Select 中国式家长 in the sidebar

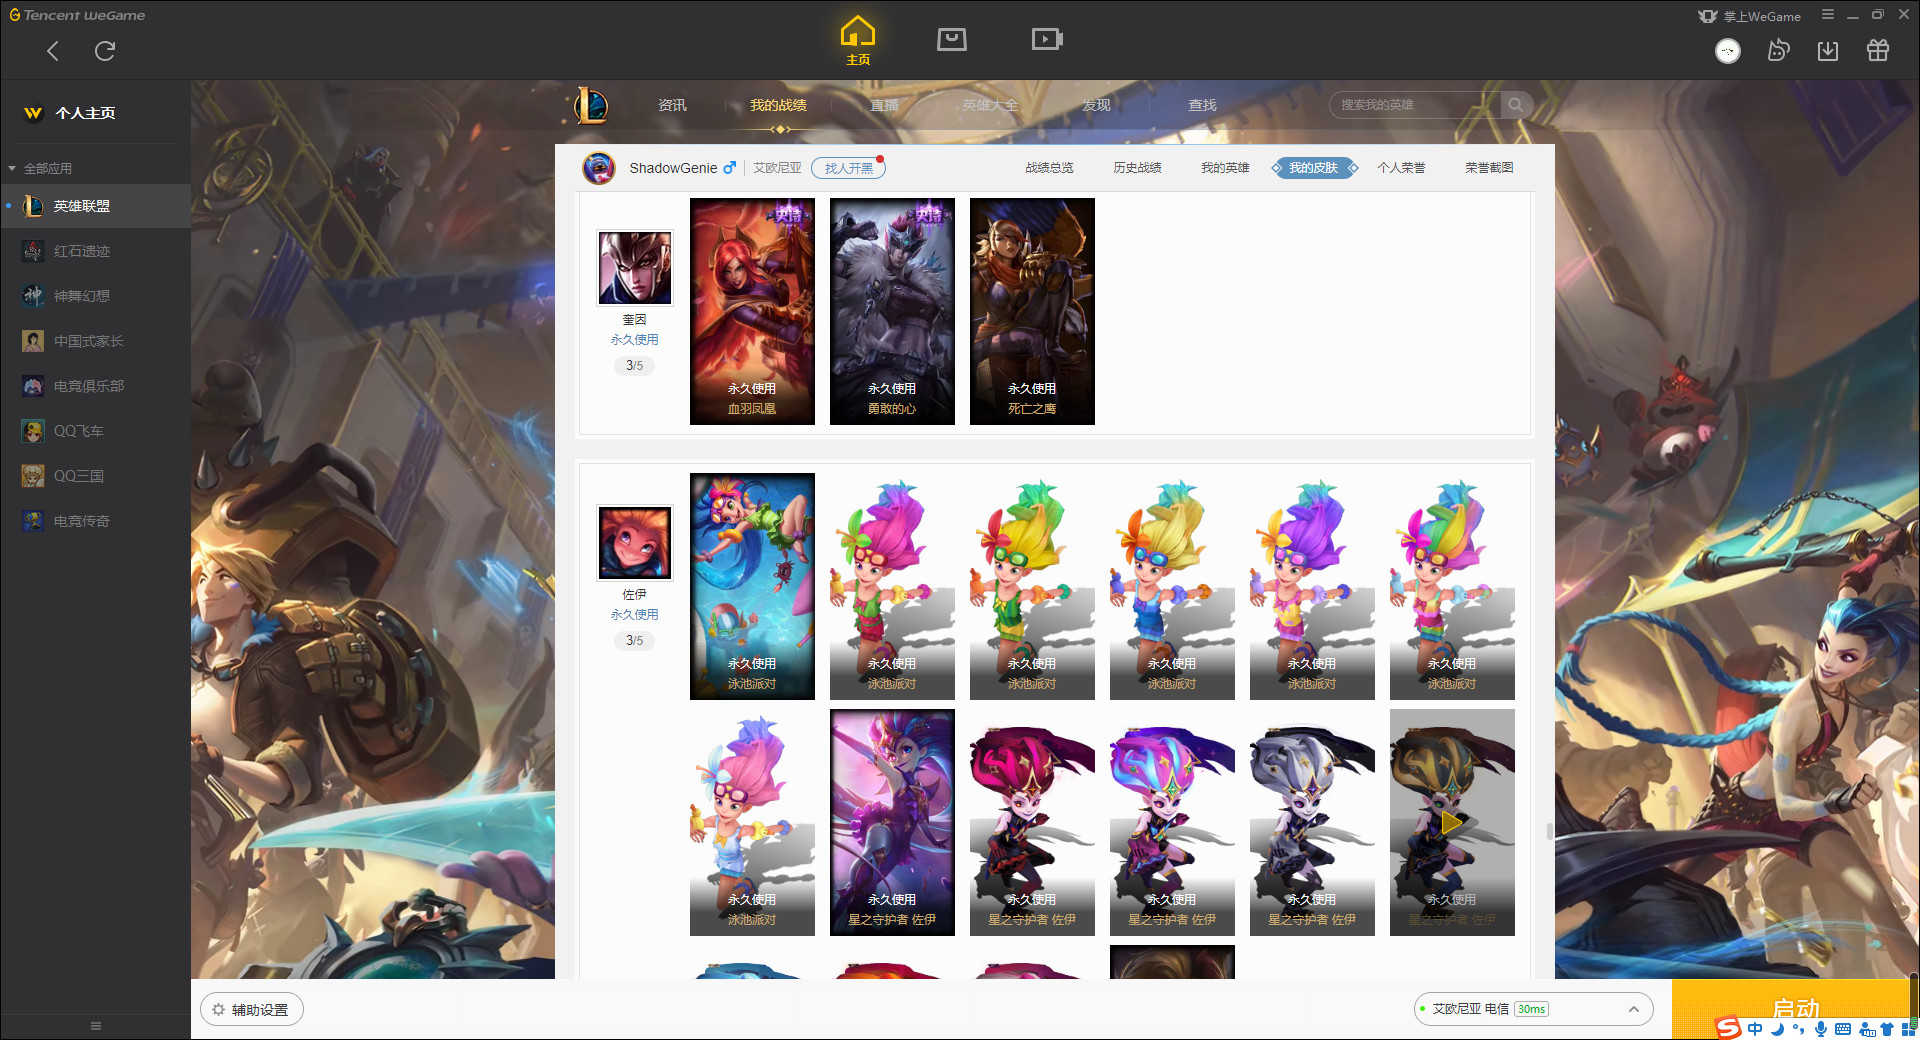(95, 341)
